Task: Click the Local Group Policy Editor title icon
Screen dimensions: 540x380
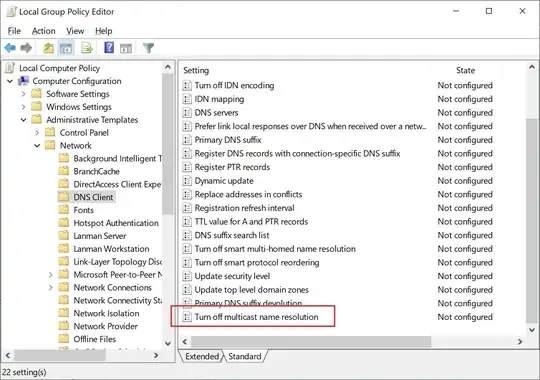Action: click(x=11, y=11)
